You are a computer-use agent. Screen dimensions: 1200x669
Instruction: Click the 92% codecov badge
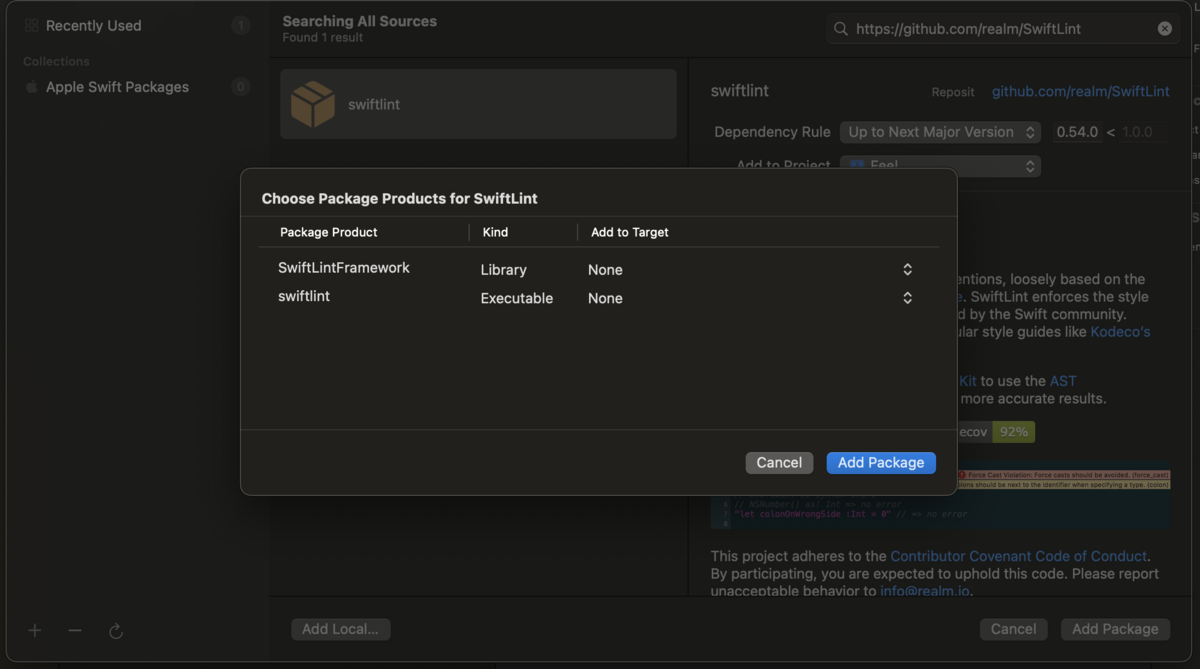tap(1013, 432)
